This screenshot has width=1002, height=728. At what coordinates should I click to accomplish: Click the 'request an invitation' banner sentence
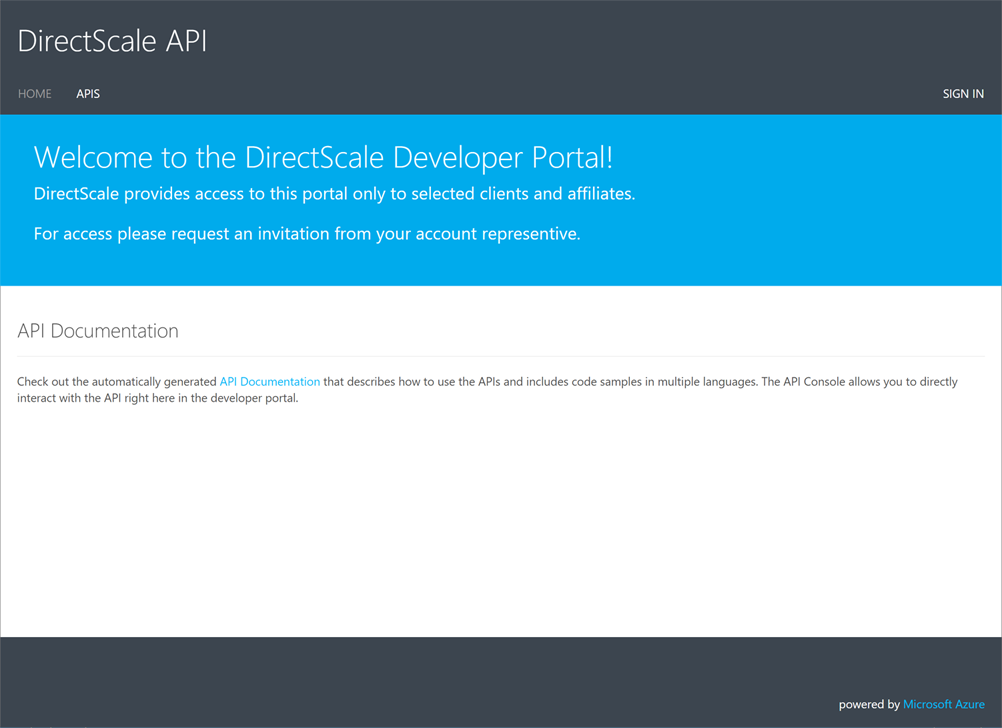pos(306,234)
